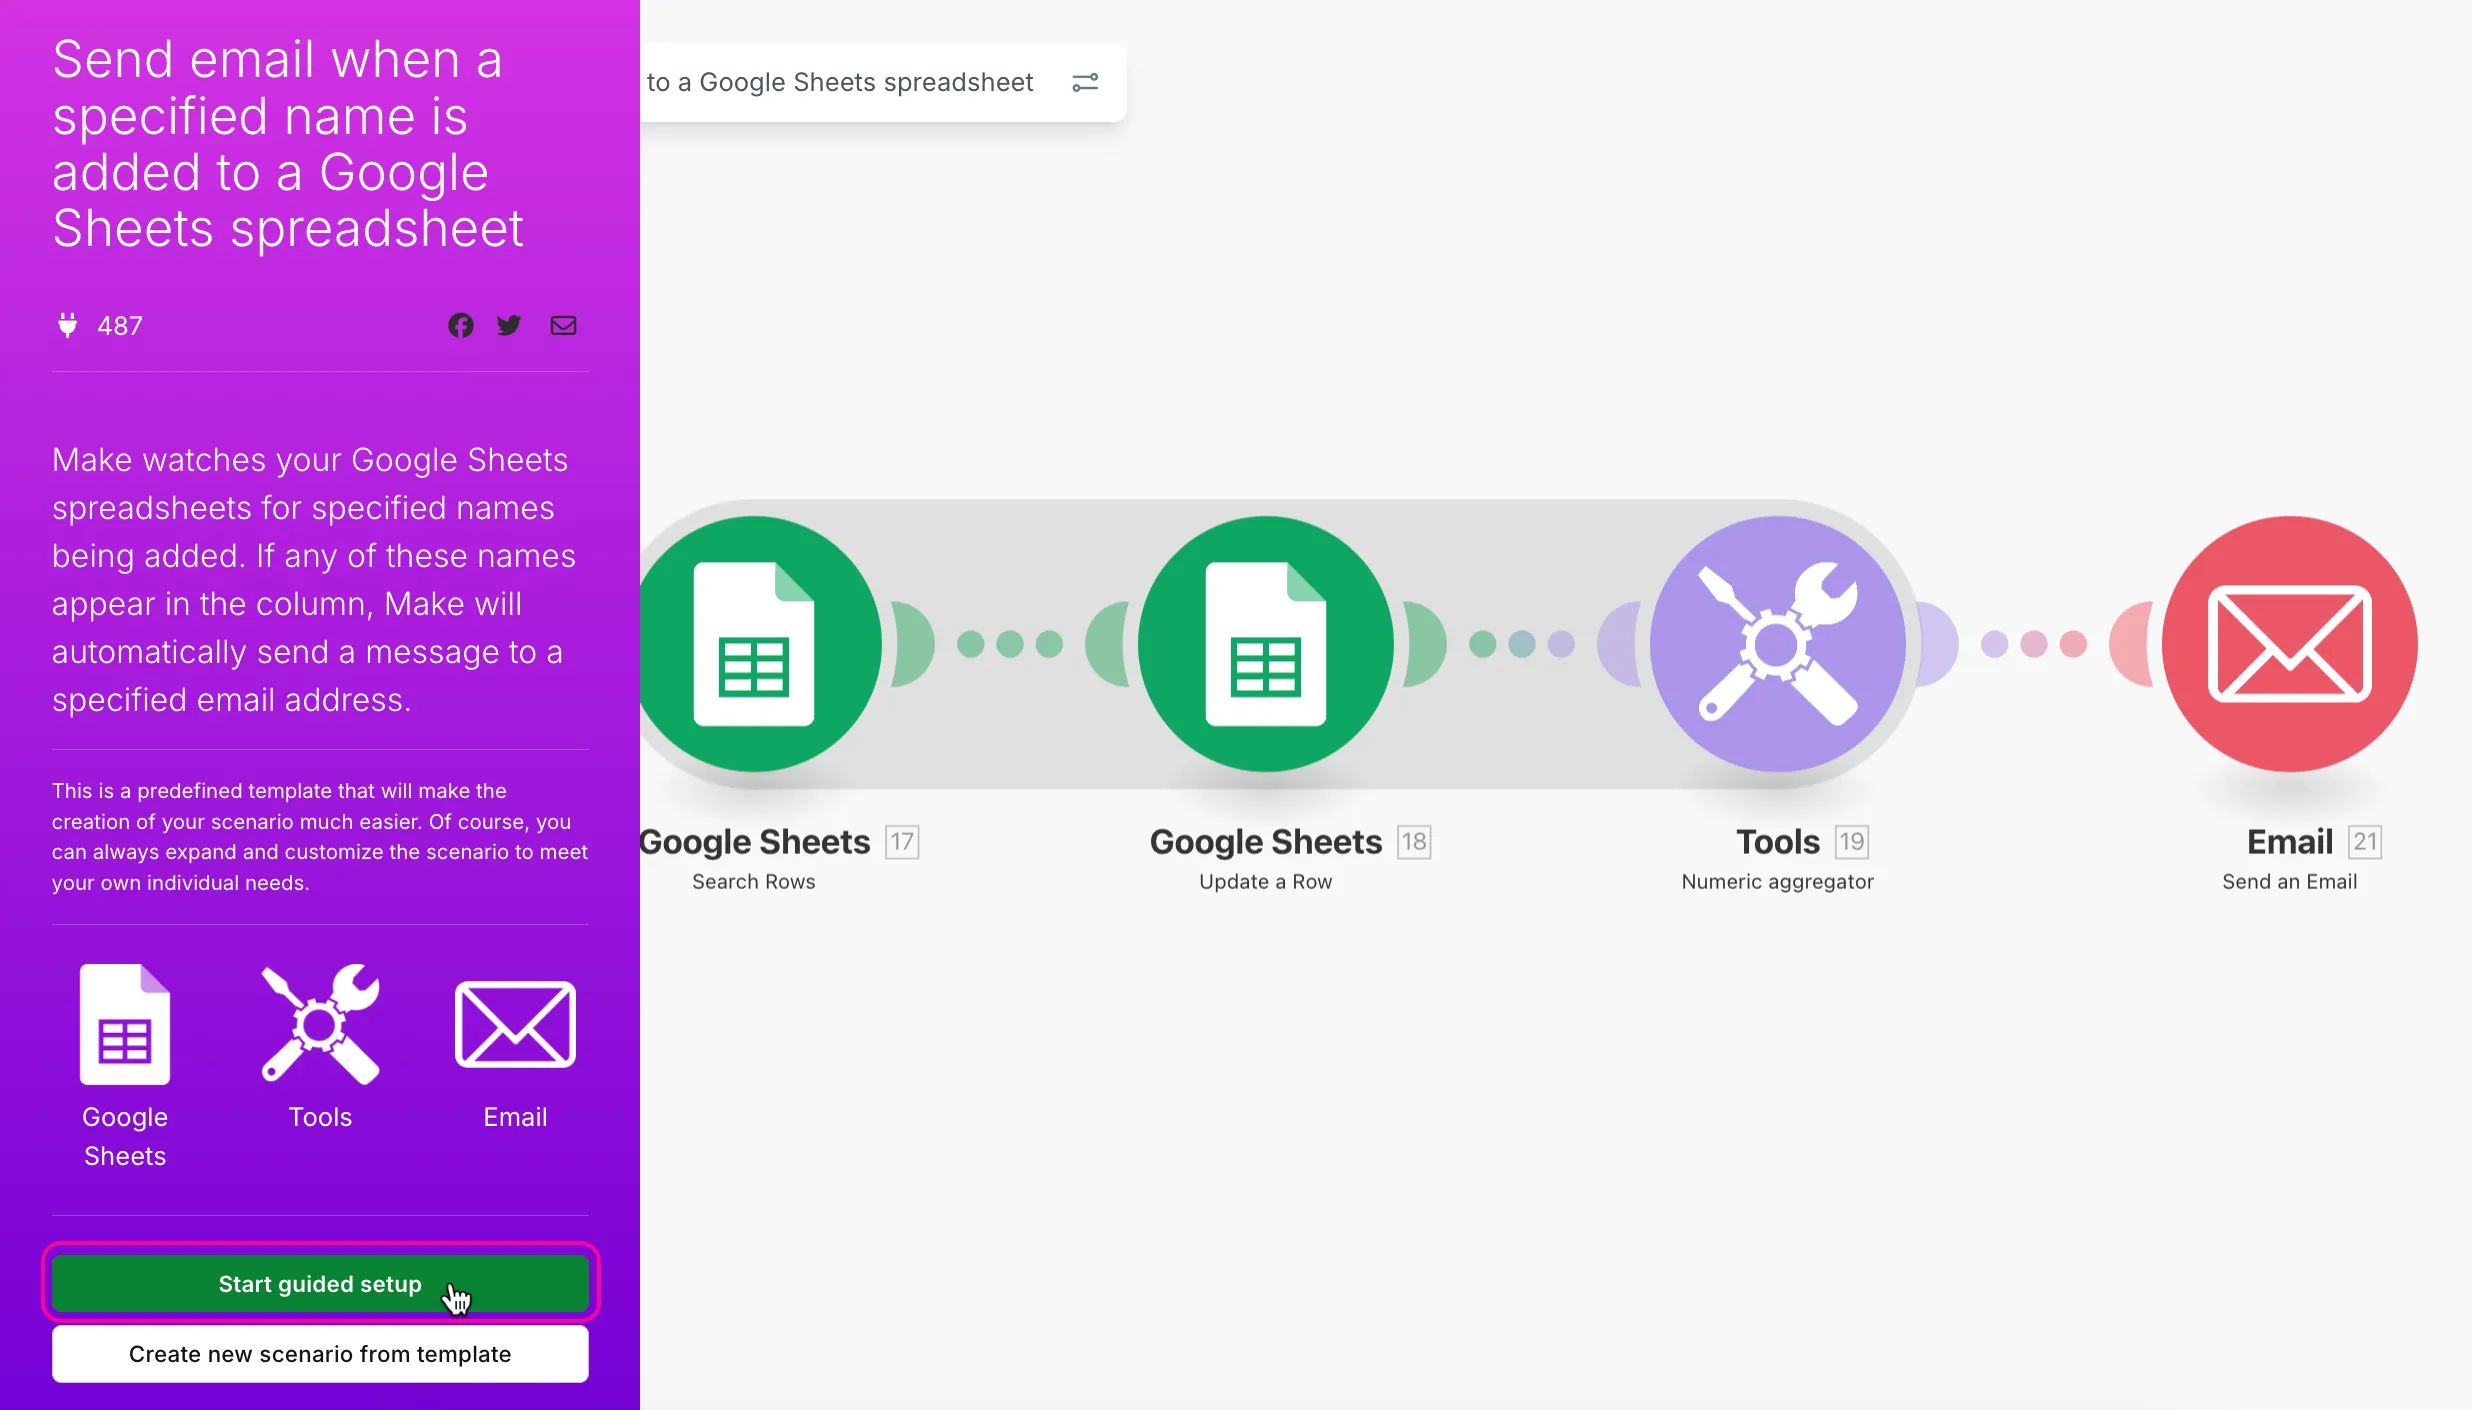This screenshot has height=1410, width=2472.
Task: Click the usage count '487'
Action: (x=120, y=326)
